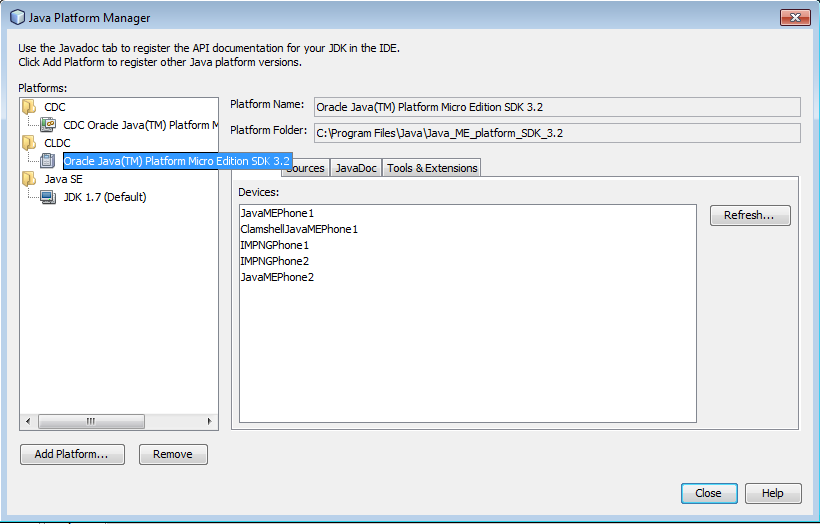Screen dimensions: 820x524
Task: Click the Micro Edition SDK 3.2 platform icon
Action: pyautogui.click(x=48, y=161)
